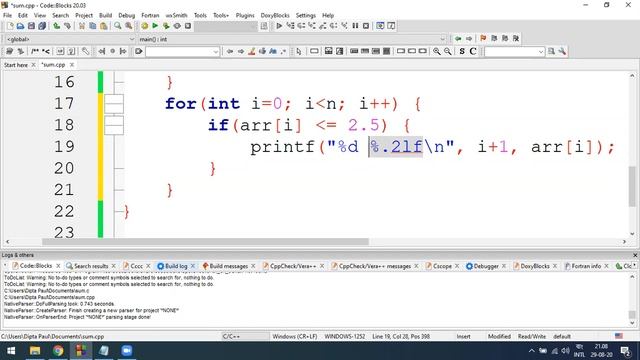The image size is (640, 360).
Task: Click the Redo icon
Action: tap(67, 26)
